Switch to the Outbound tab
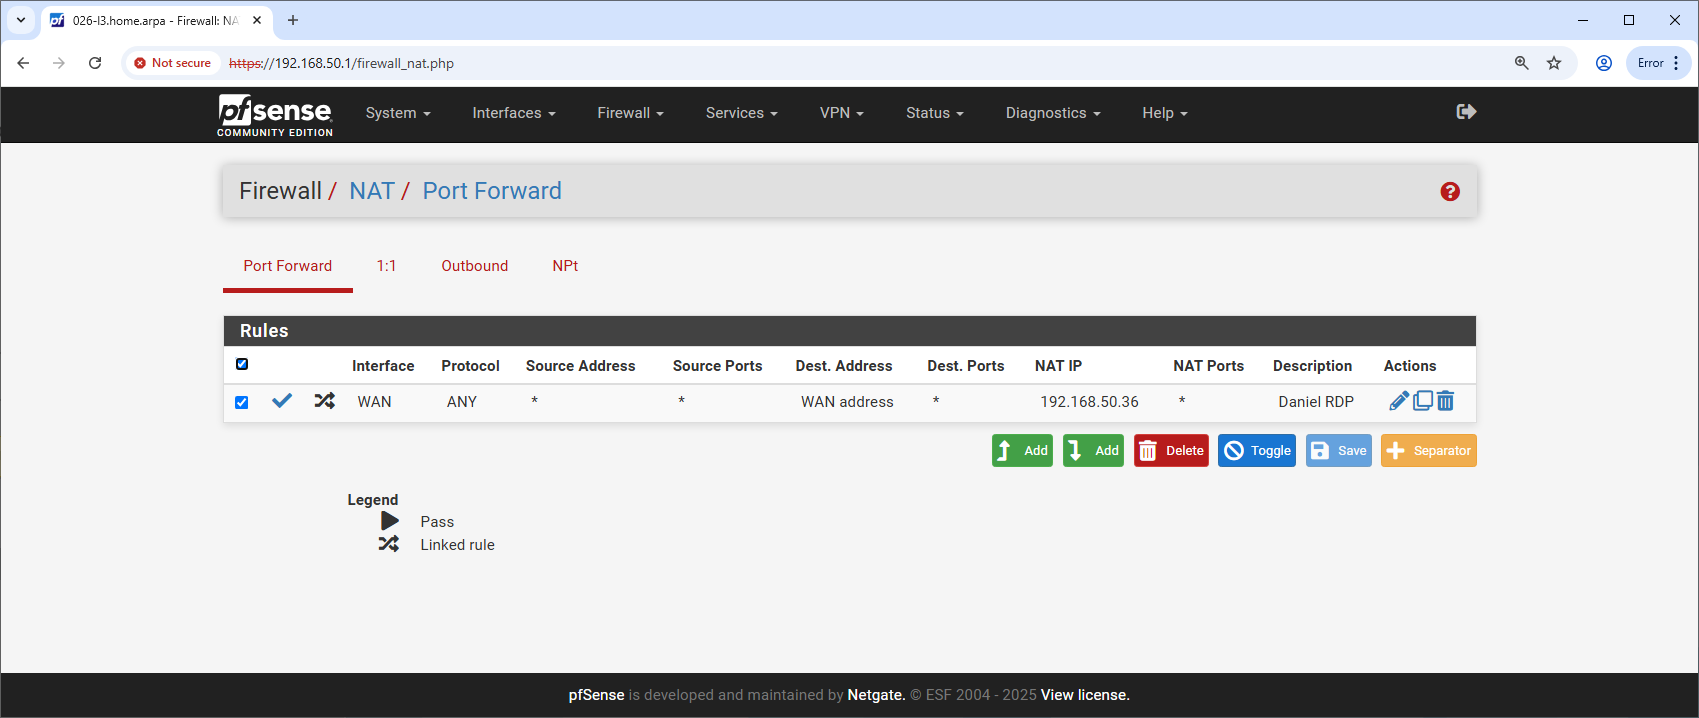The width and height of the screenshot is (1699, 718). coord(475,266)
